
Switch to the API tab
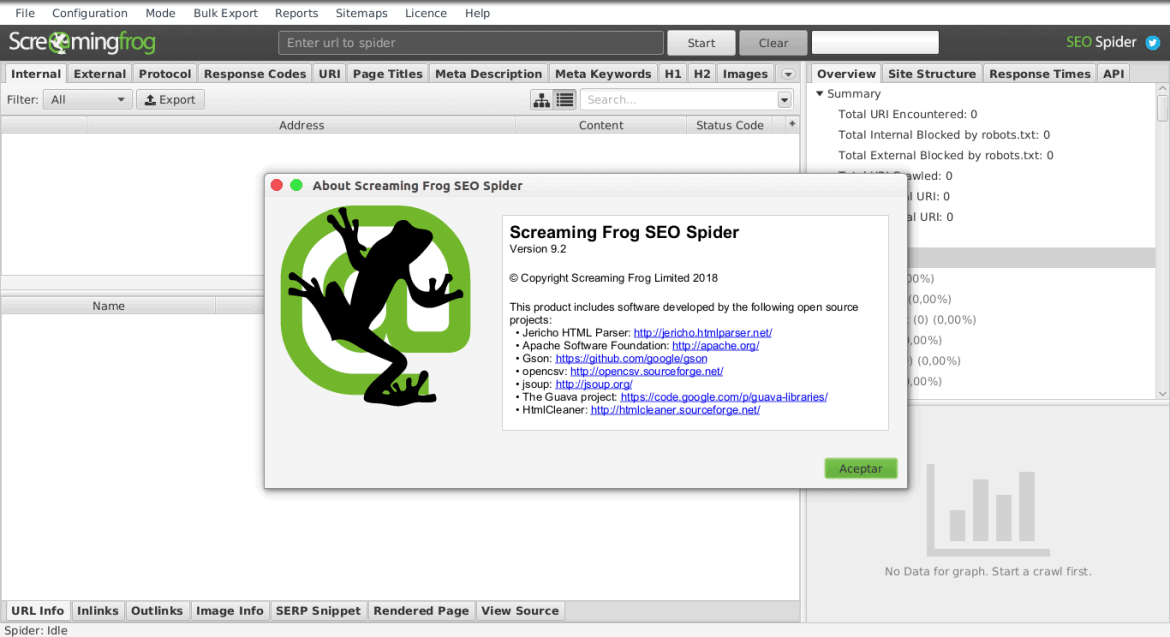pyautogui.click(x=1113, y=74)
